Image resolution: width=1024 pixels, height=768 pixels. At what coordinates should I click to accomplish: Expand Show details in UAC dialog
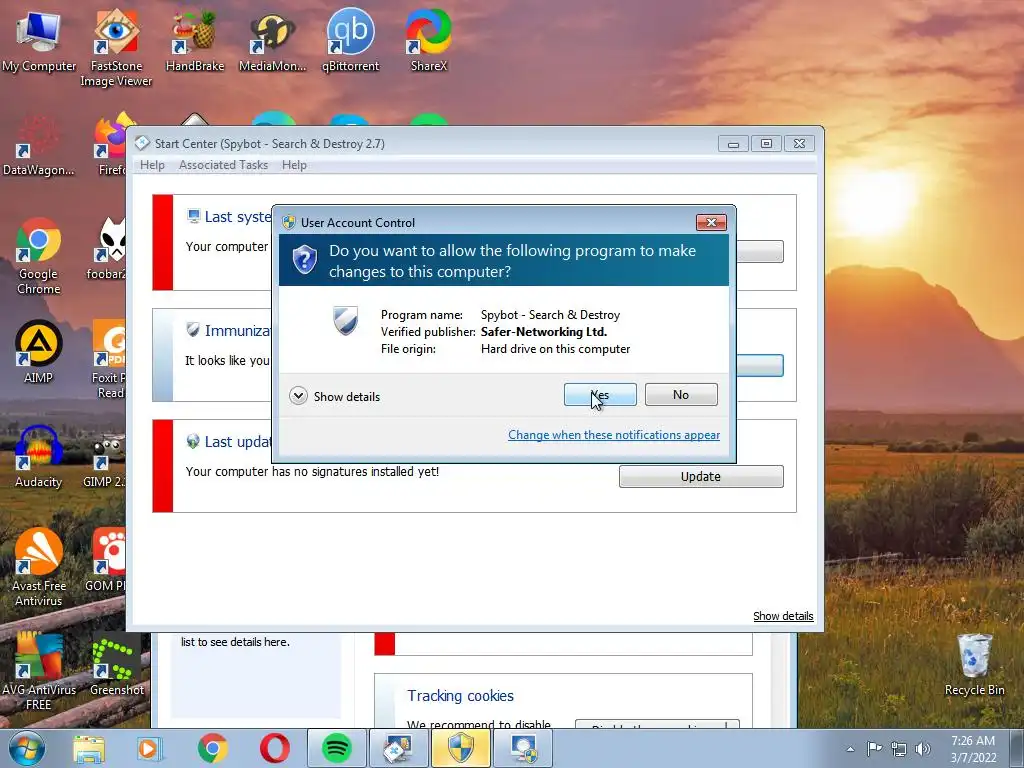click(335, 396)
